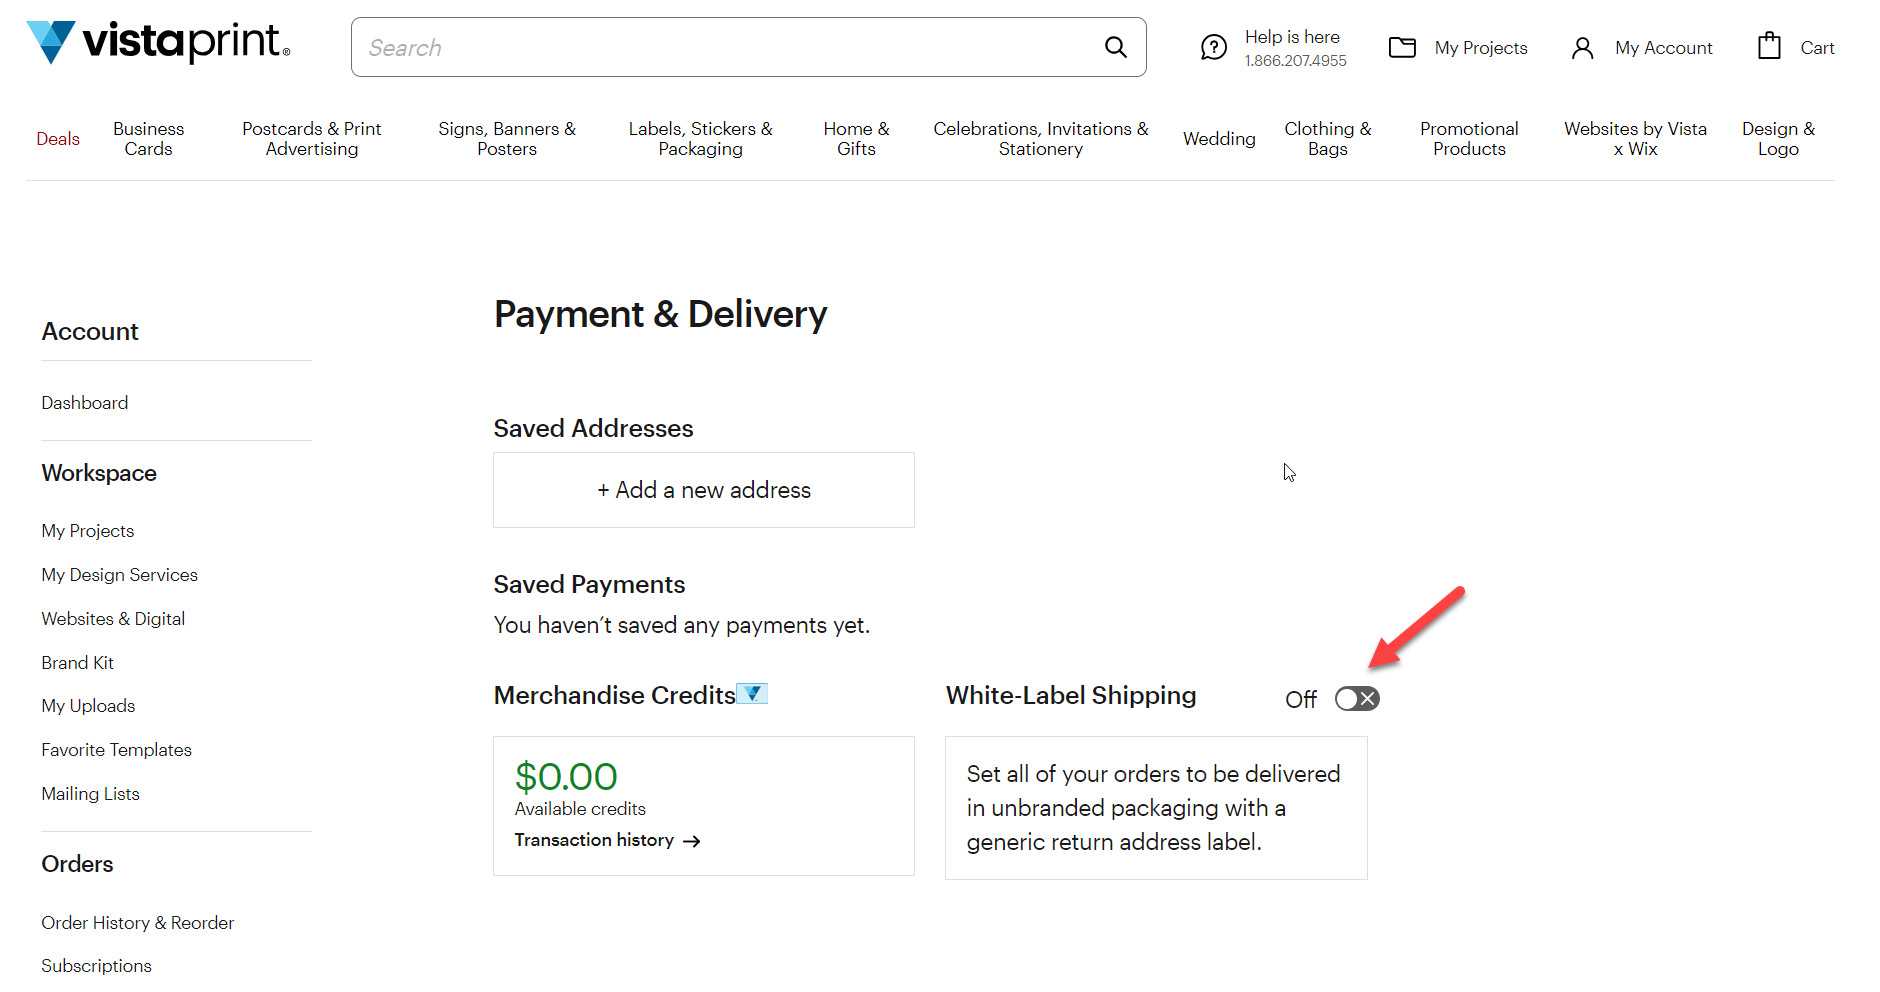Expand Signs, Banners & Posters menu
This screenshot has height=992, width=1880.
click(x=507, y=139)
